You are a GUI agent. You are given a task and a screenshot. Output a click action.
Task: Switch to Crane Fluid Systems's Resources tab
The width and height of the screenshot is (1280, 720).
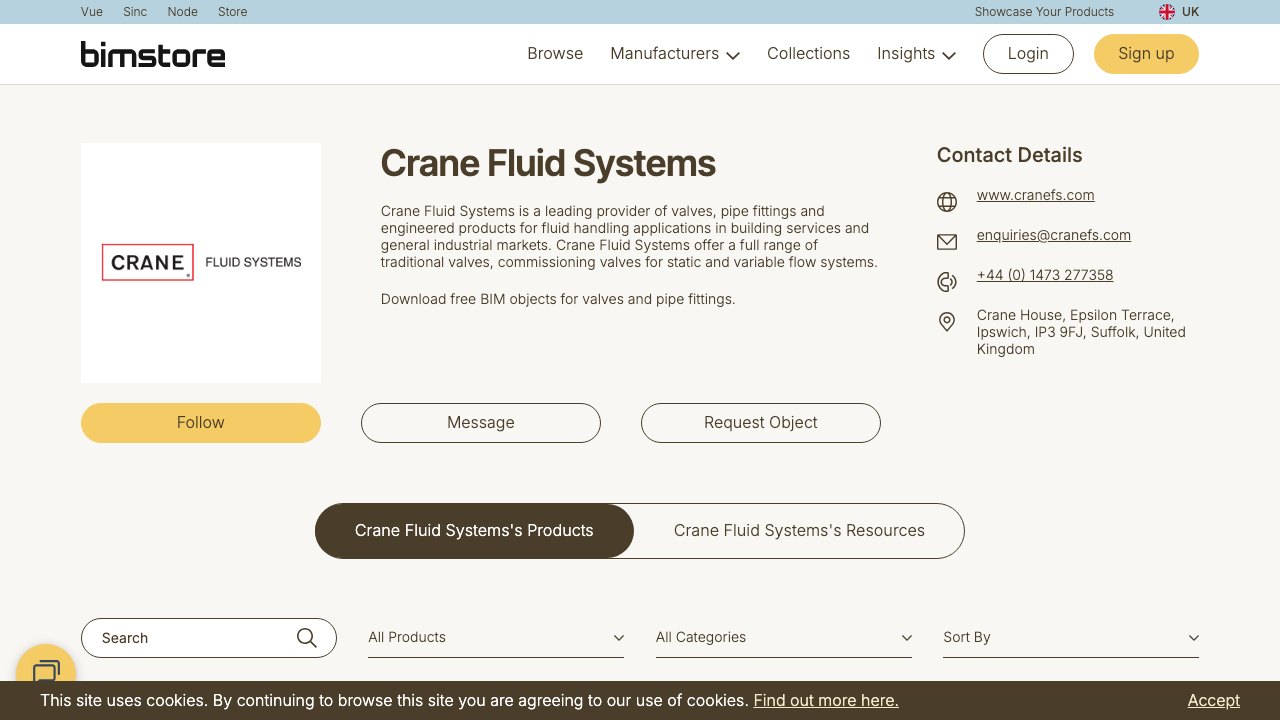[x=799, y=531]
